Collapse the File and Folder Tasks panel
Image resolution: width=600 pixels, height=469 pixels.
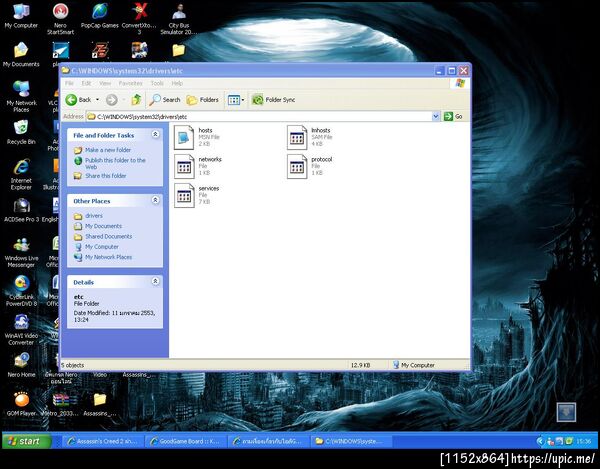tap(155, 134)
